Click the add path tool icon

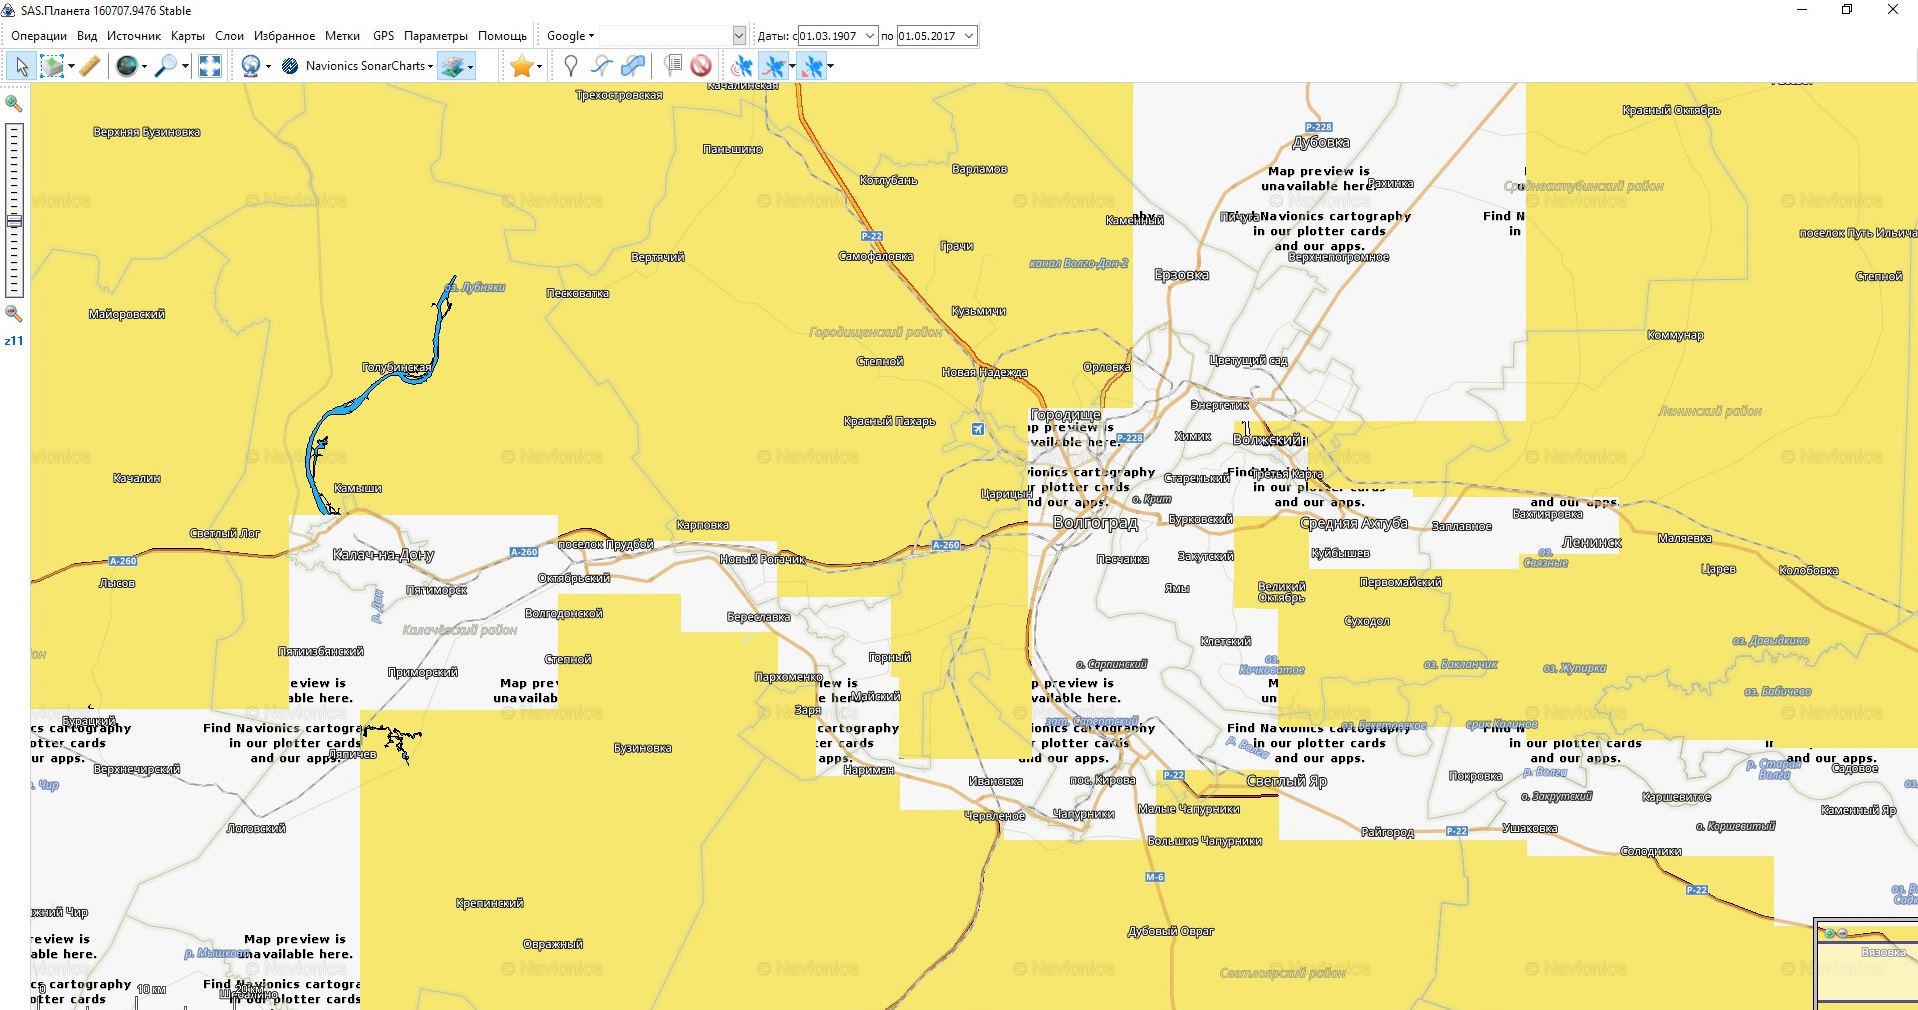point(601,66)
